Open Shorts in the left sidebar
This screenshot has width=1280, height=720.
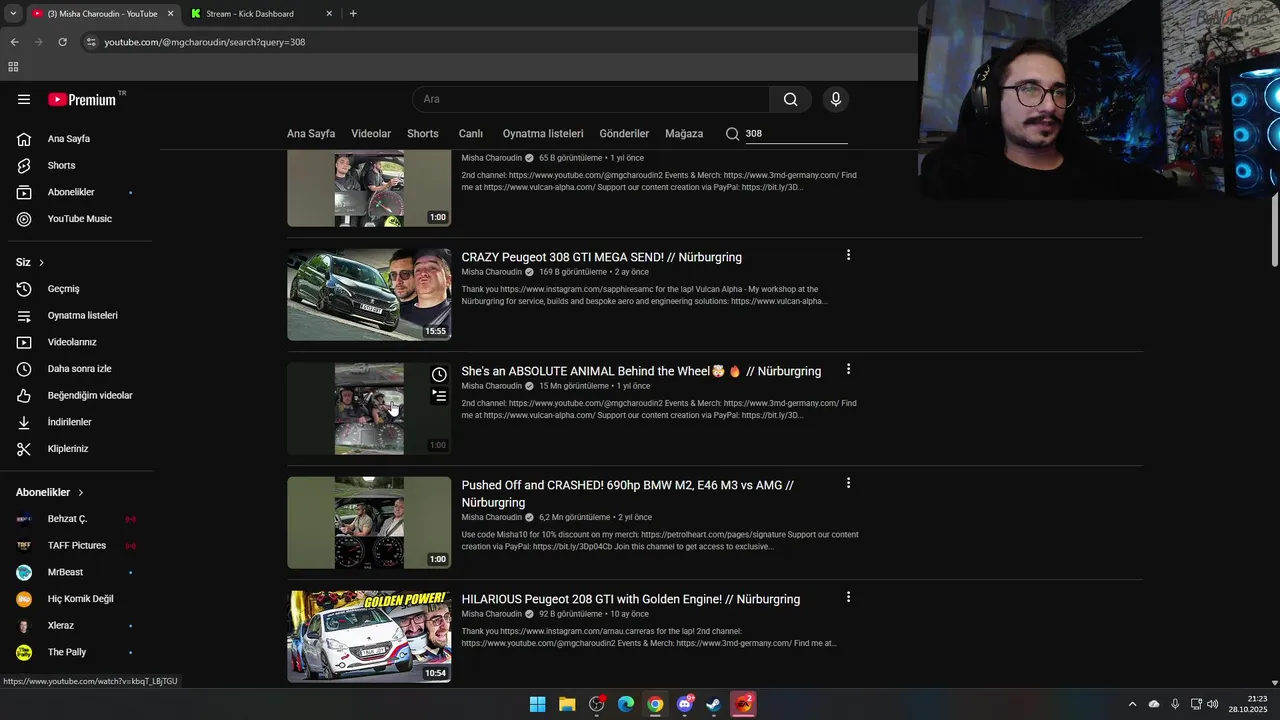61,165
